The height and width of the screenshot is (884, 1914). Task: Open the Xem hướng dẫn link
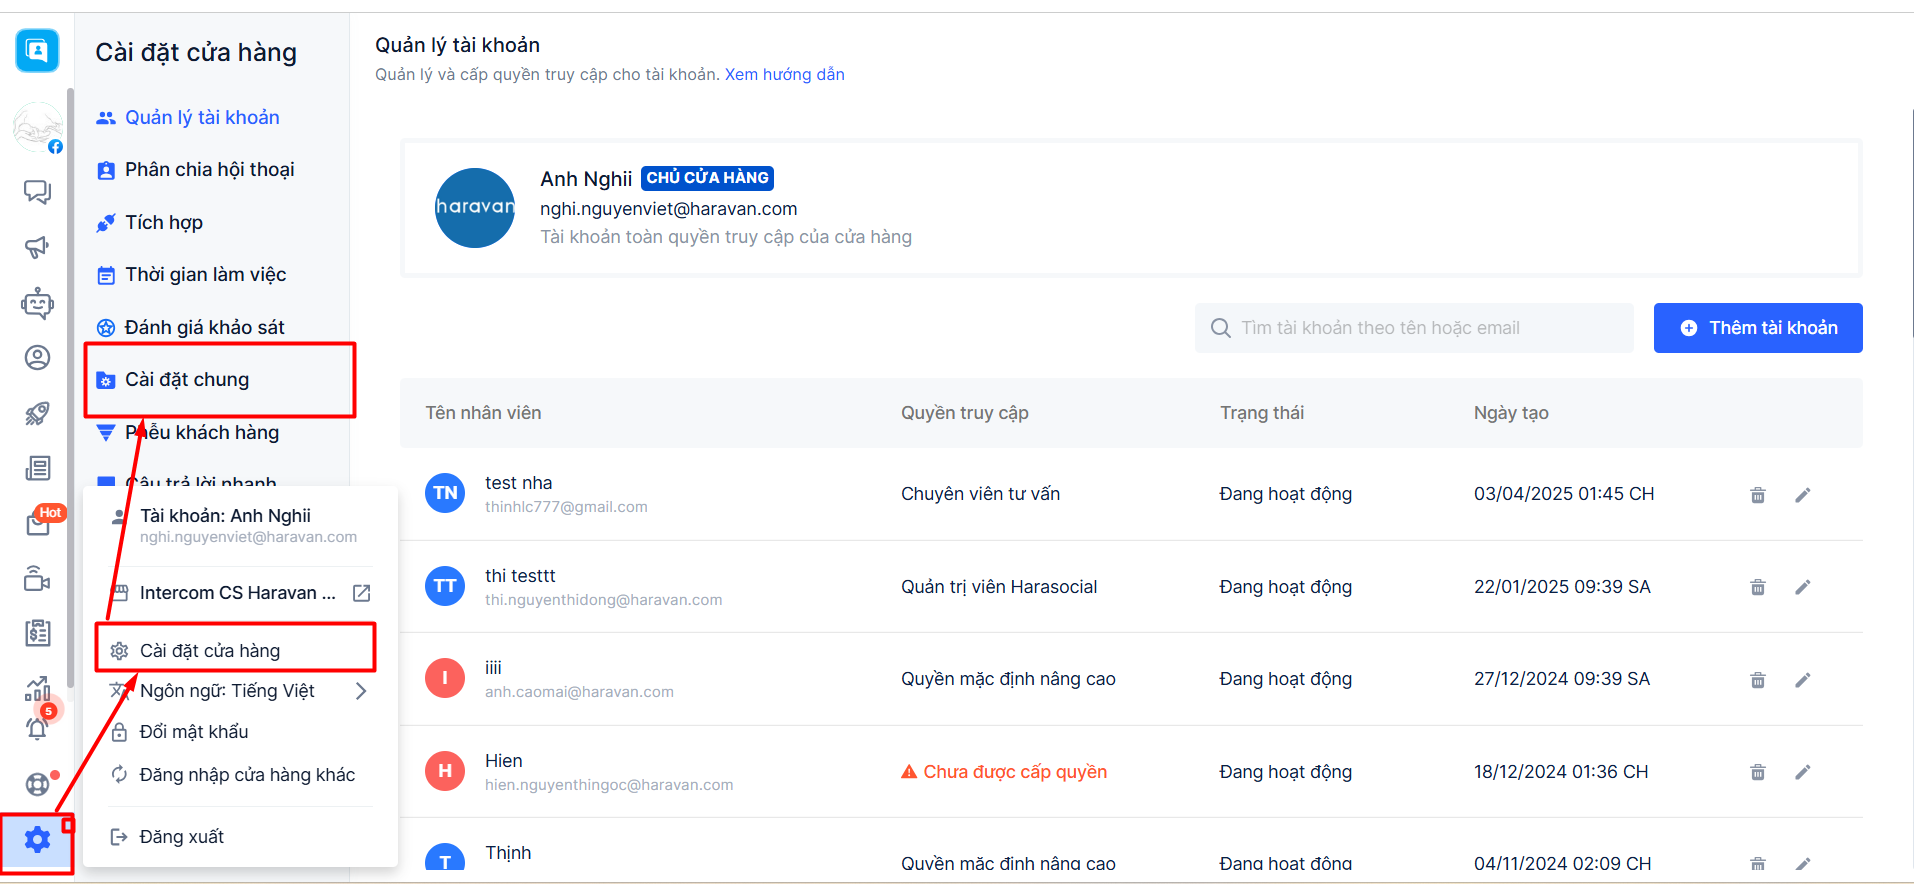pyautogui.click(x=784, y=74)
